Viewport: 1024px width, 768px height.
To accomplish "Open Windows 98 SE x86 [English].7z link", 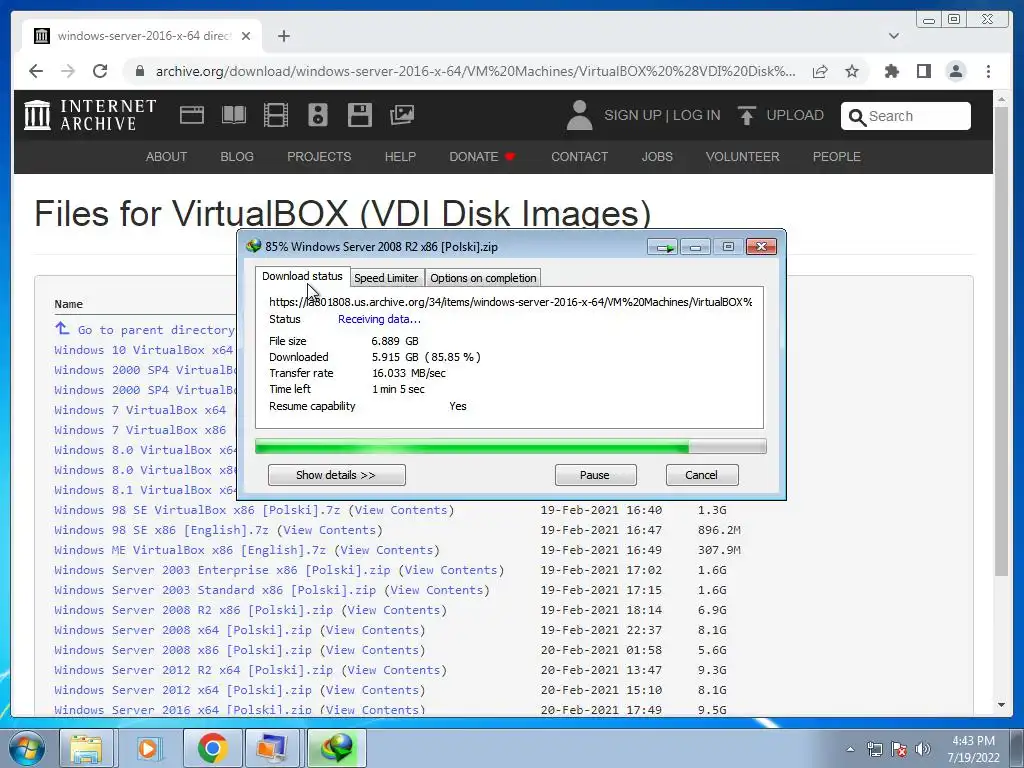I will tap(161, 530).
